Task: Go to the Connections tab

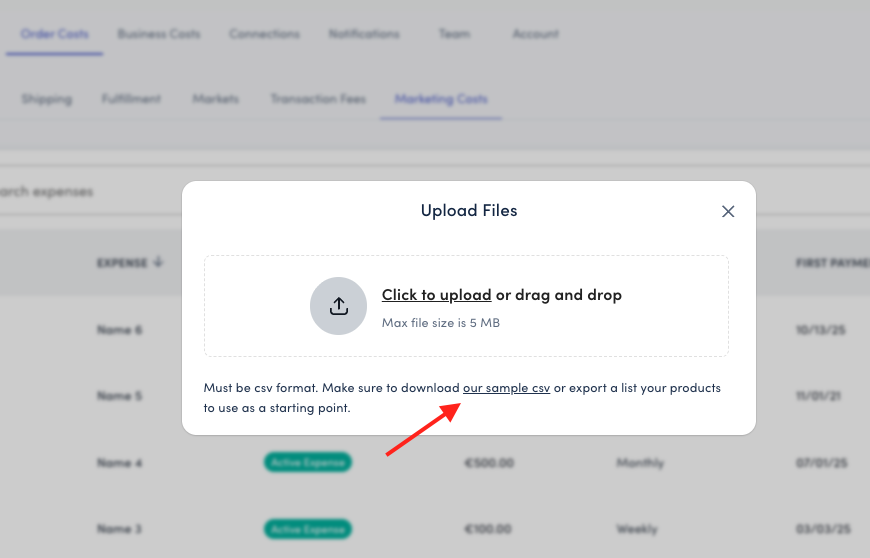Action: point(264,34)
